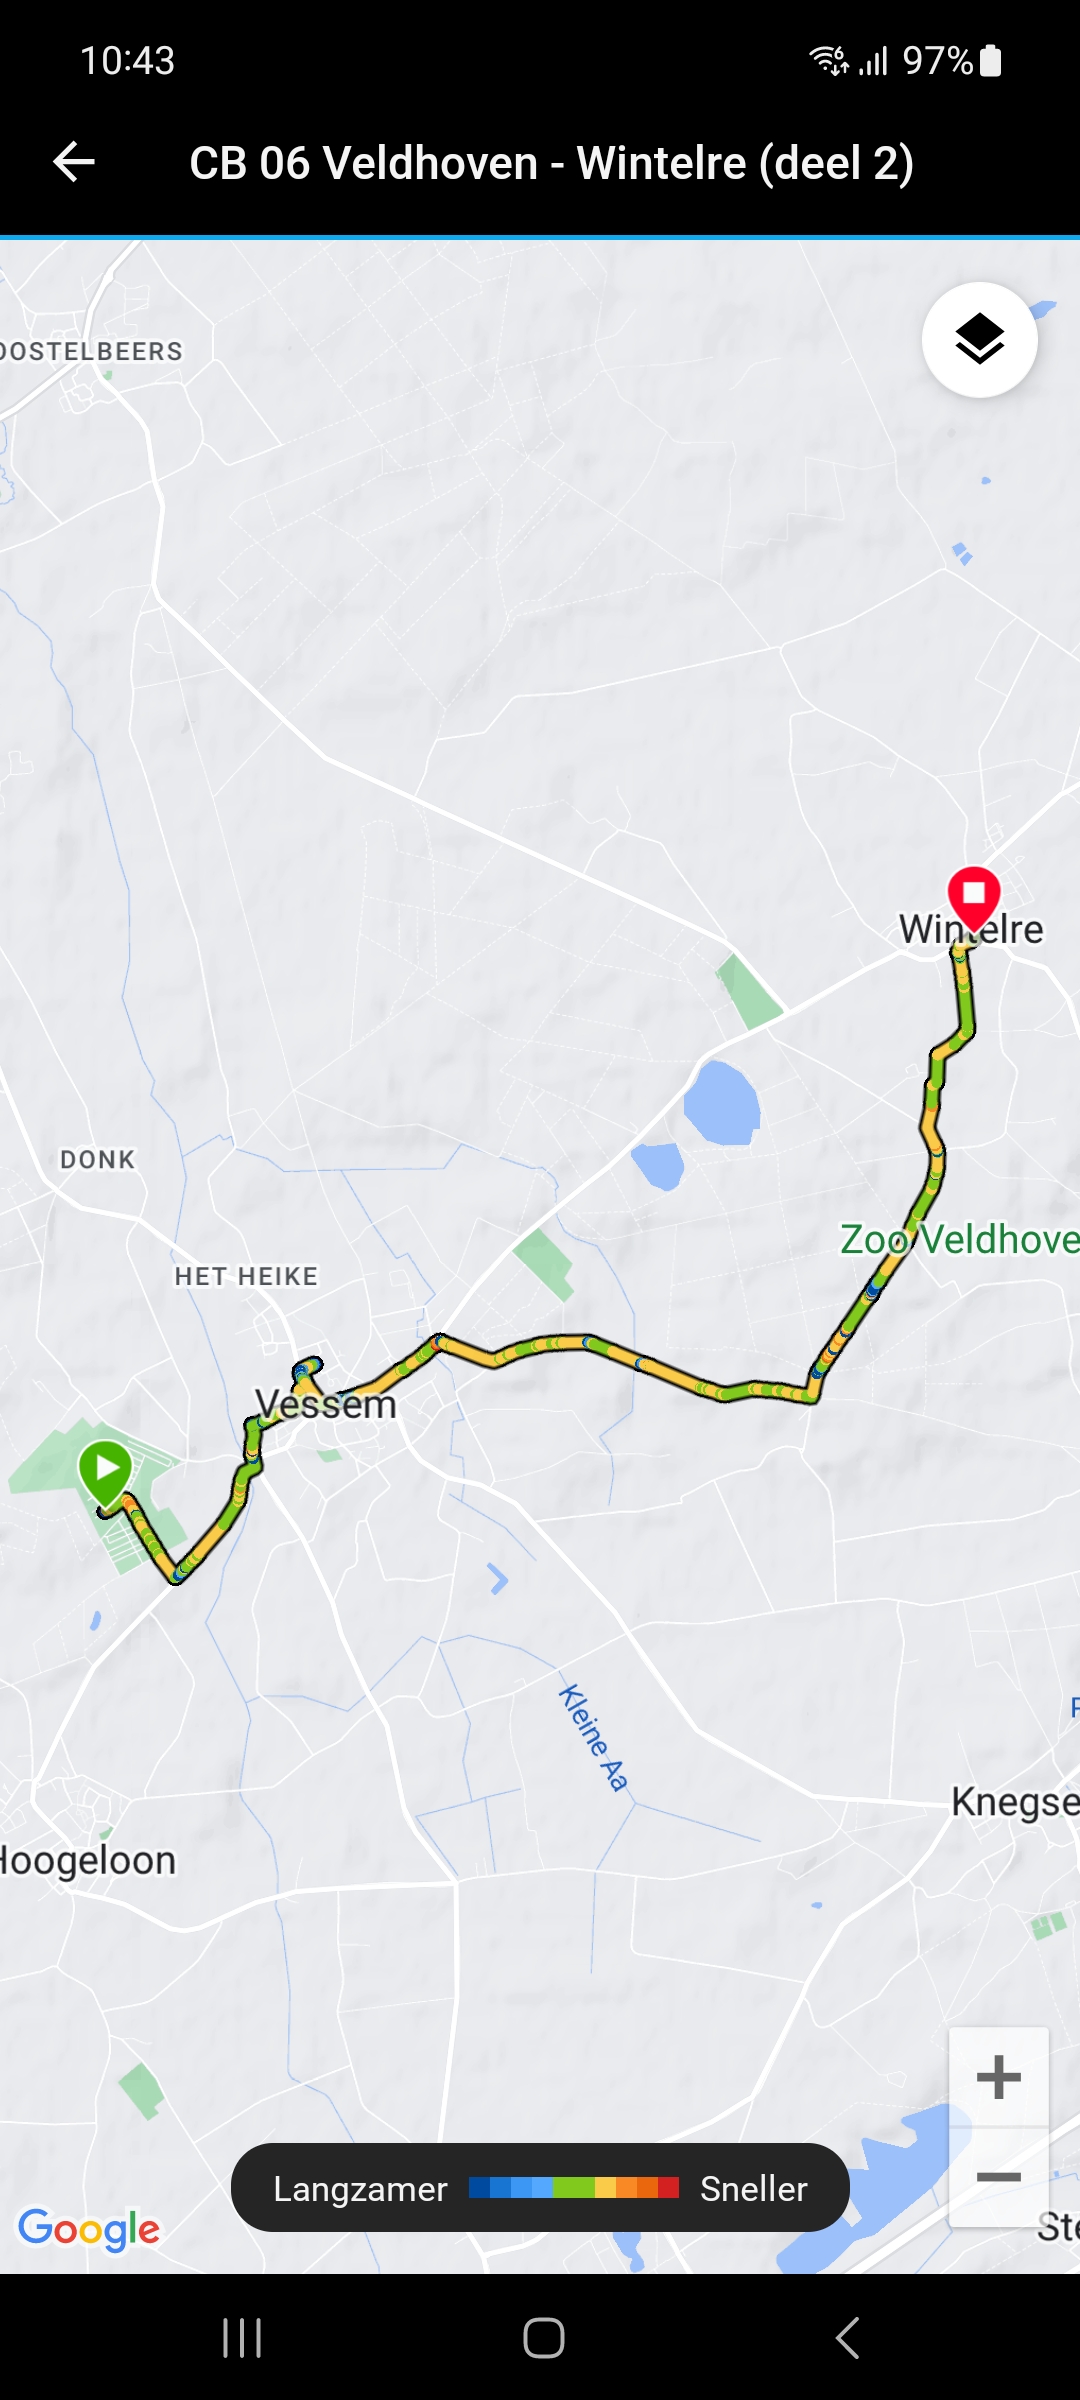Tap the Sneller legend label
Screen dimensions: 1080x2400
[x=754, y=2189]
